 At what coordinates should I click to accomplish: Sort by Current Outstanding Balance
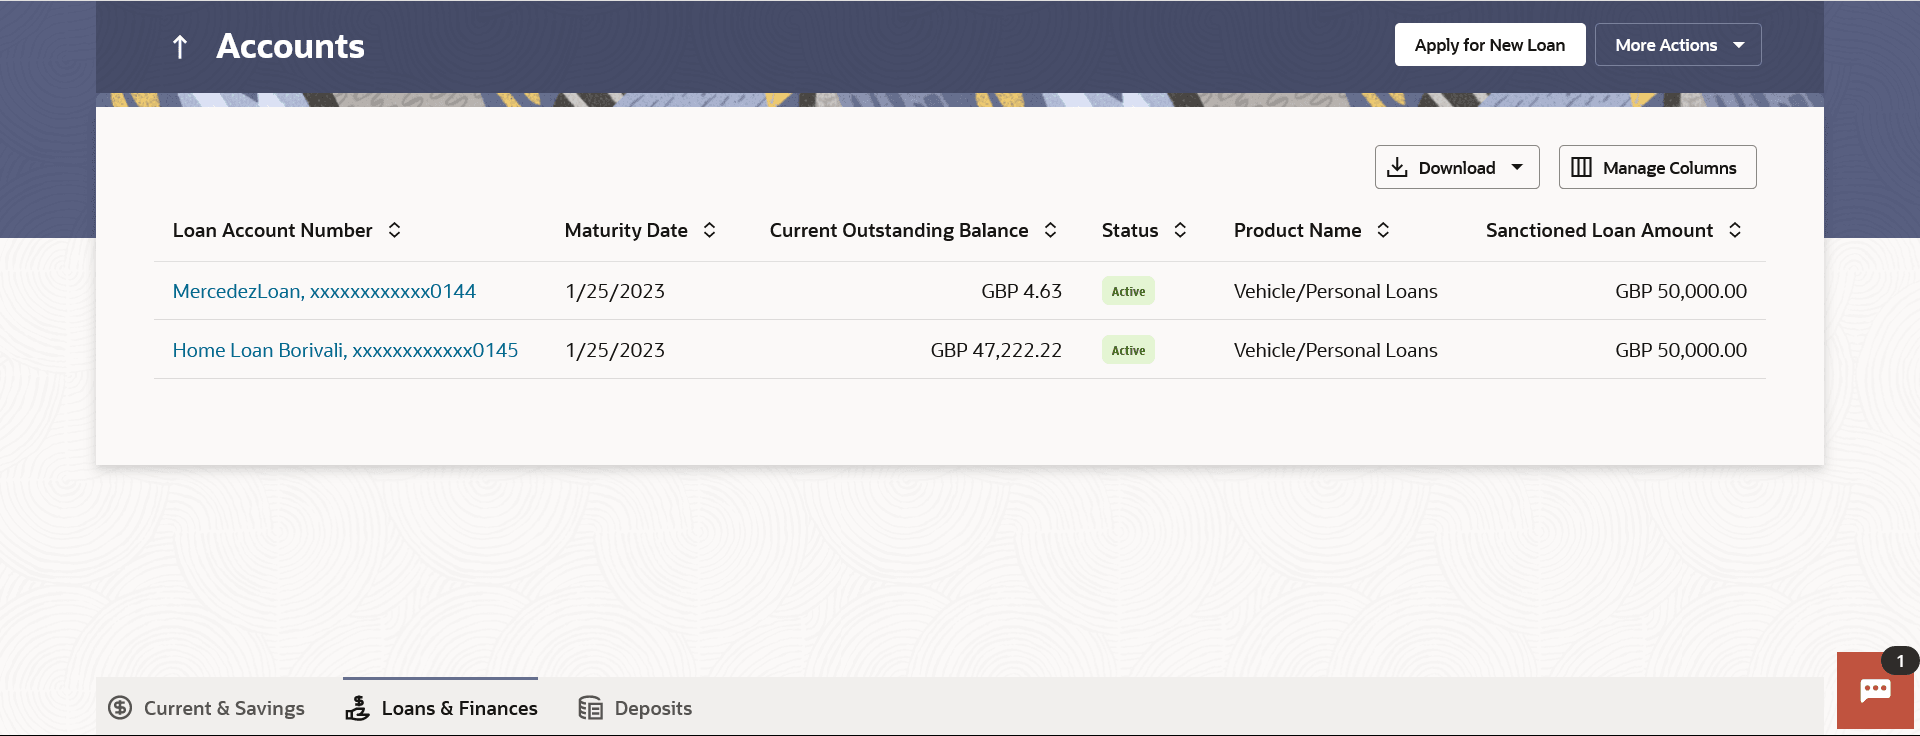click(1050, 230)
